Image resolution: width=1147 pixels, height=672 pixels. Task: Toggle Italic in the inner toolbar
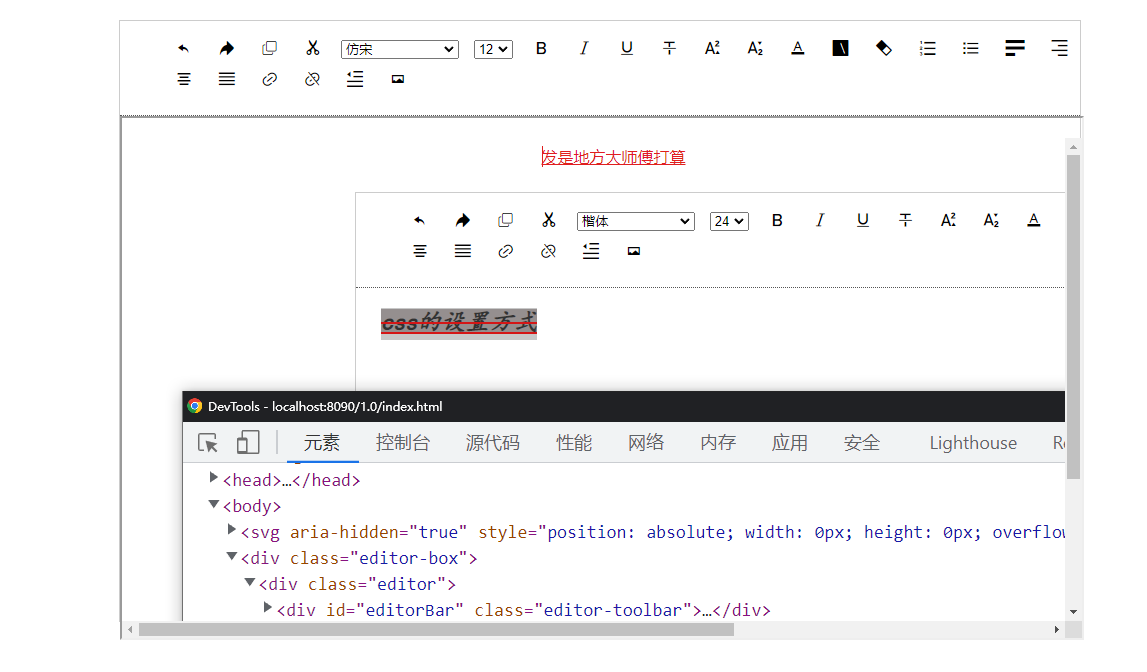tap(820, 220)
